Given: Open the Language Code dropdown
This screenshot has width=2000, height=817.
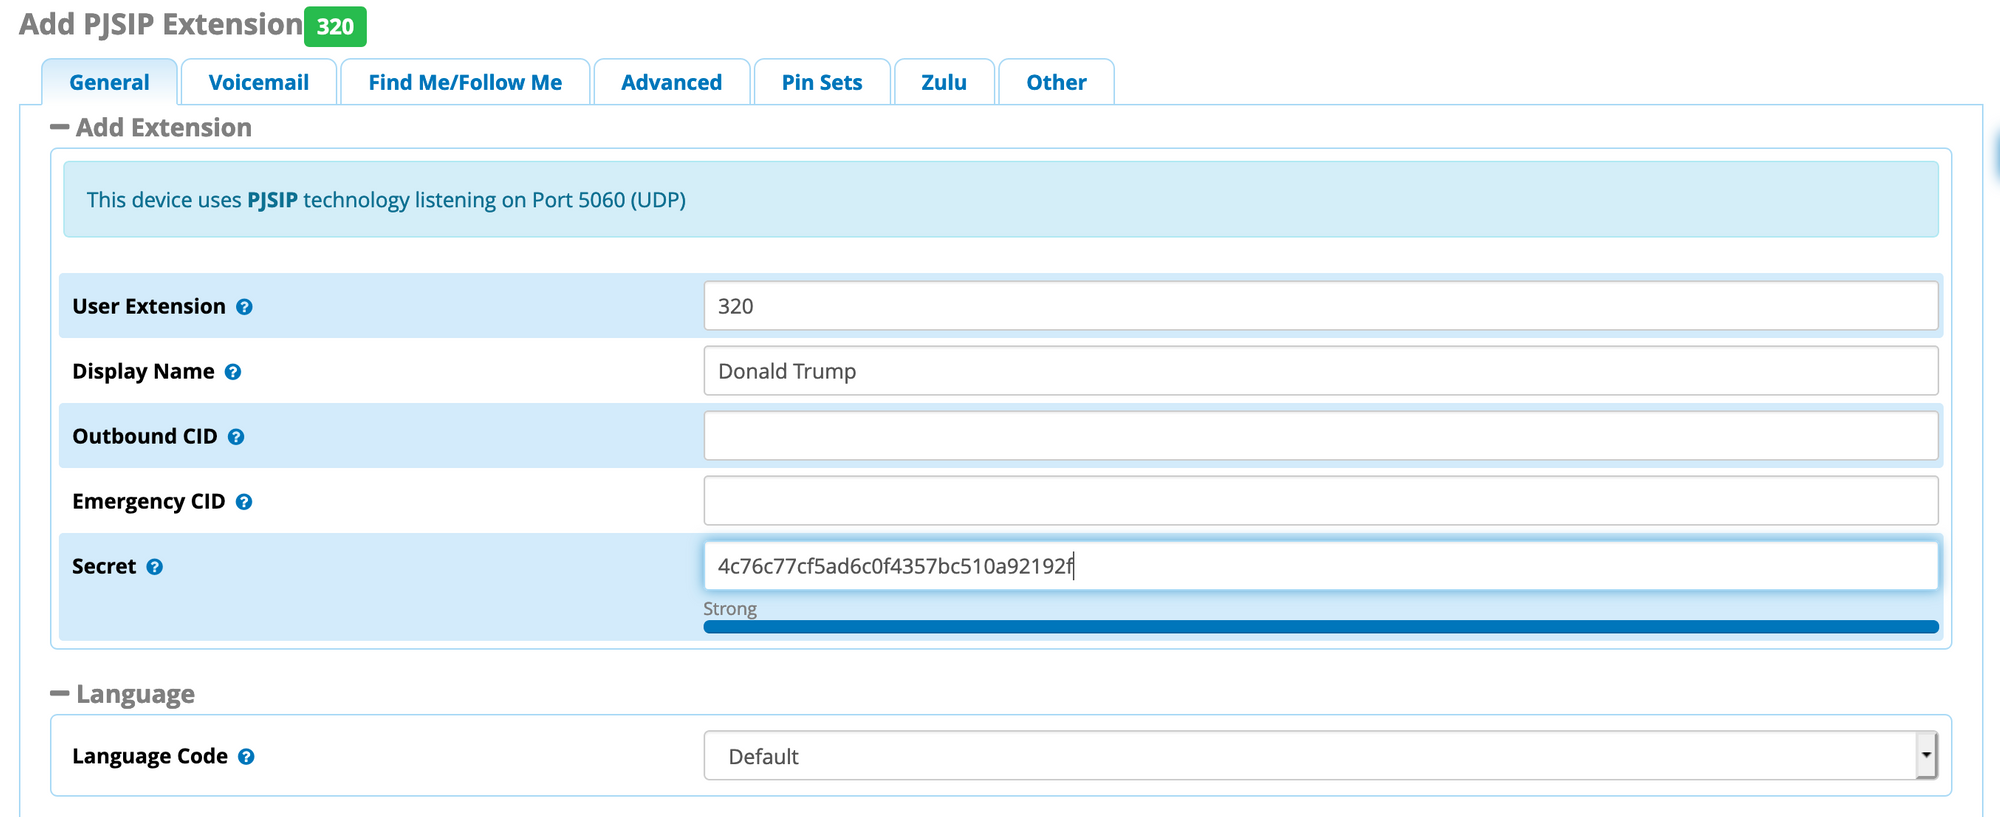Looking at the screenshot, I should (x=1320, y=756).
